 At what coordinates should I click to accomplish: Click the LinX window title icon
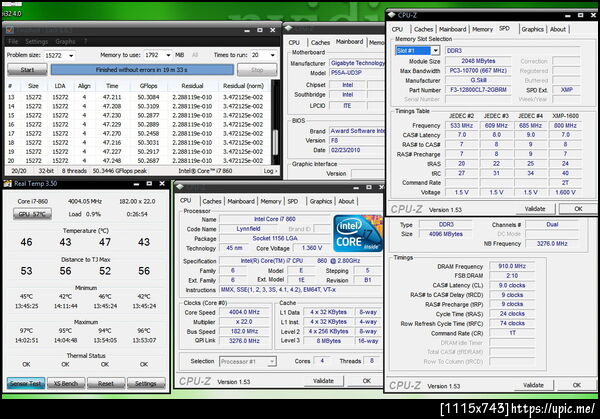tap(10, 30)
